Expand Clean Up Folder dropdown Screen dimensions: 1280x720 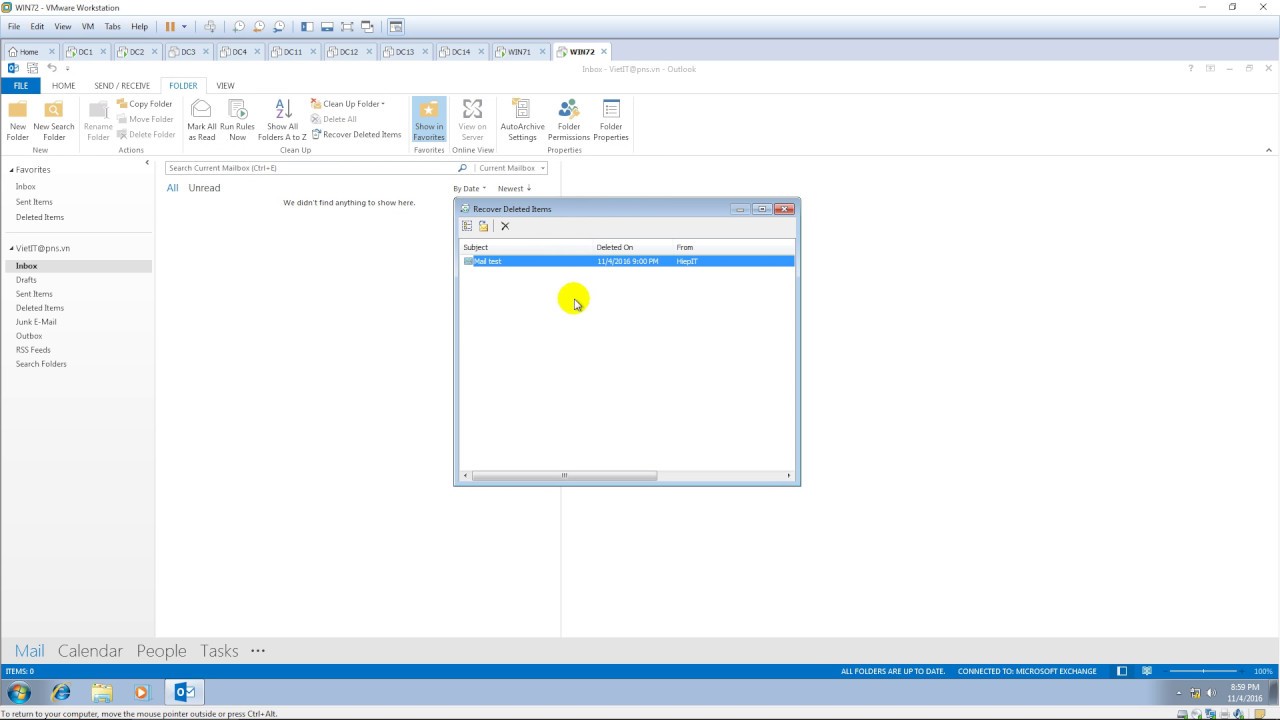point(382,104)
